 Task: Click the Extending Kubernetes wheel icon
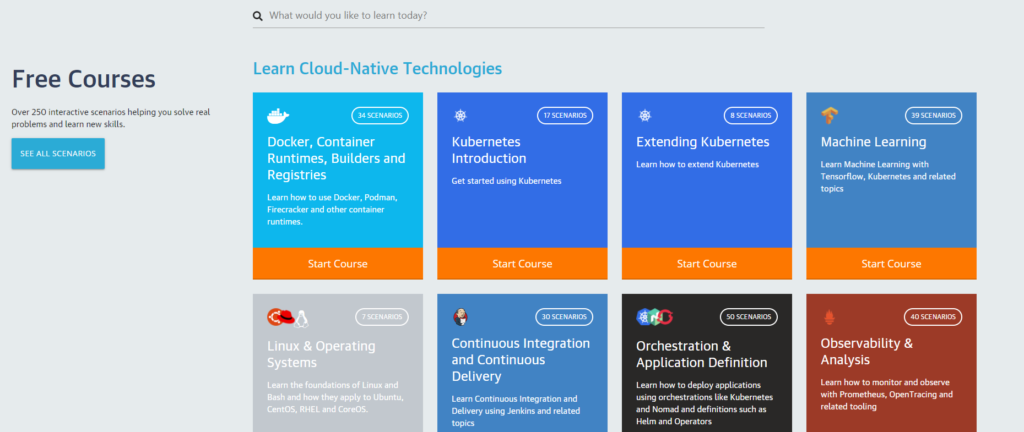pyautogui.click(x=645, y=116)
